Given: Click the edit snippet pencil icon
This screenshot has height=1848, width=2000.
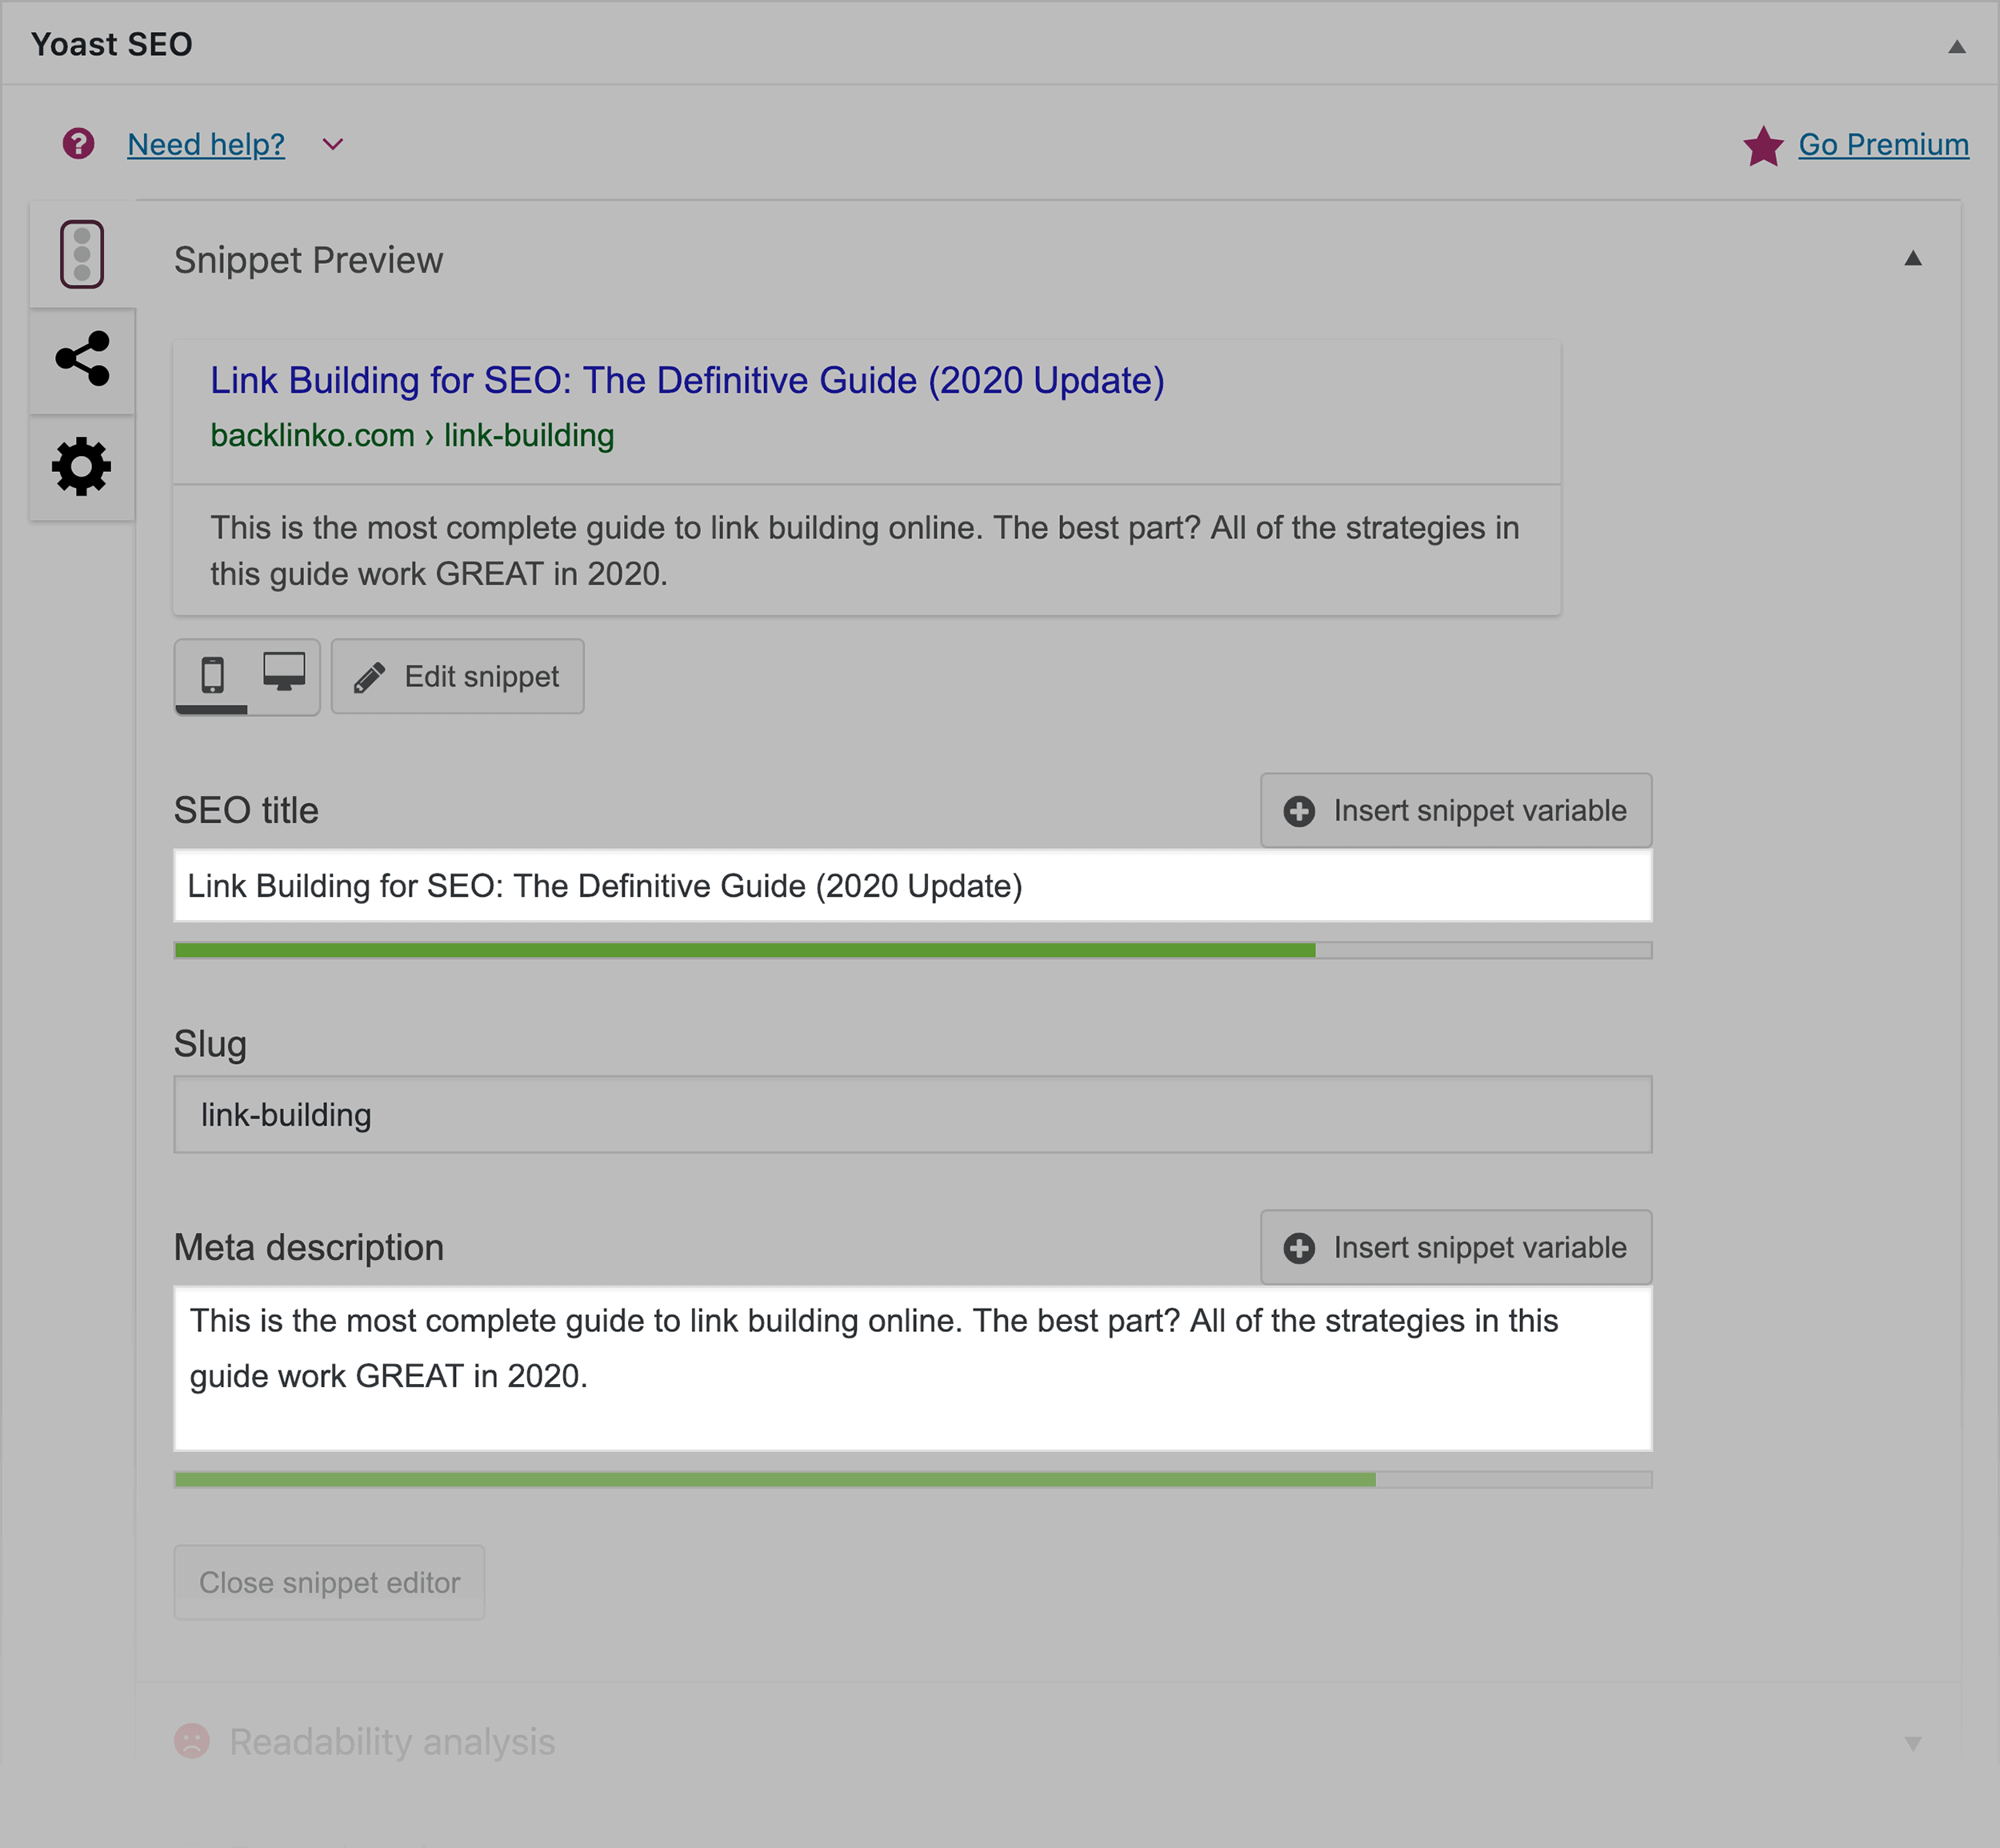Looking at the screenshot, I should click(366, 676).
